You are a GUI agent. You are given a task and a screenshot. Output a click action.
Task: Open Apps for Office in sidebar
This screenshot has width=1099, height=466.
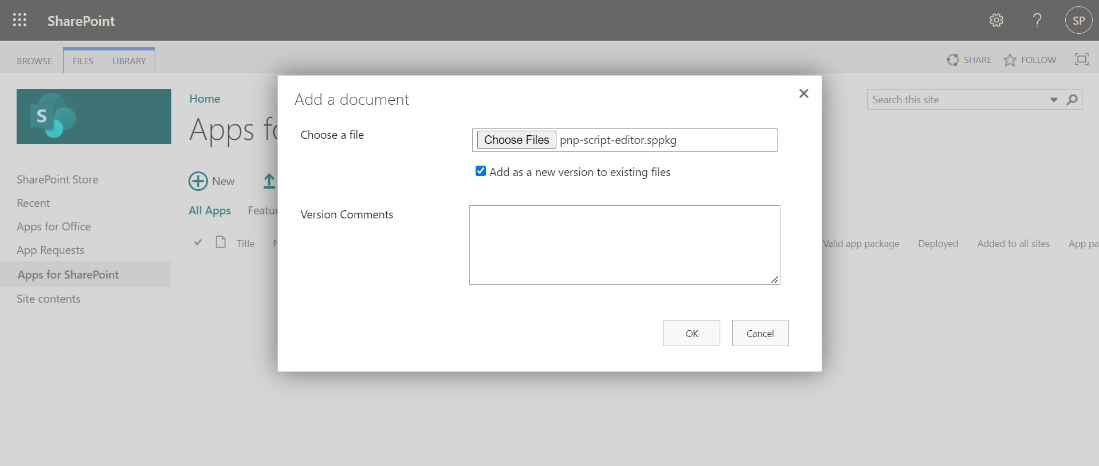[54, 226]
